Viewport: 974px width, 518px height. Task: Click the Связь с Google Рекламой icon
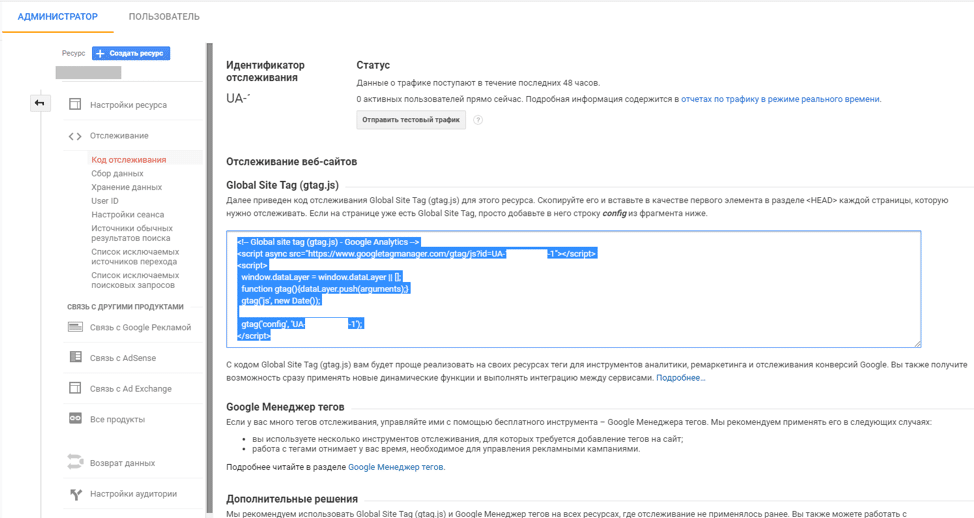pos(75,327)
